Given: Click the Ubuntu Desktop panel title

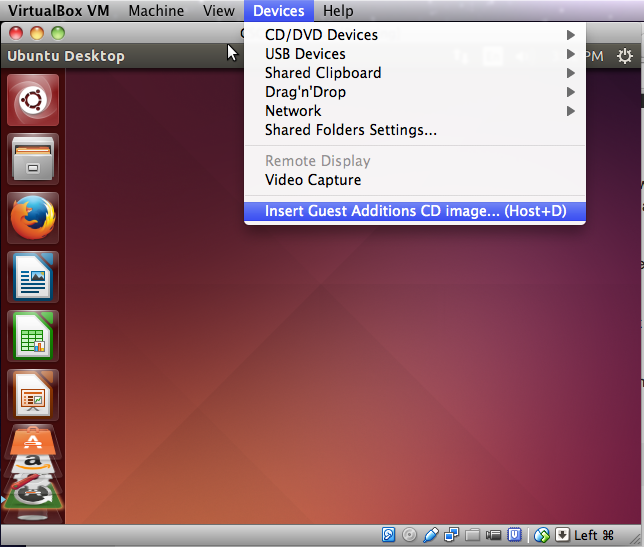Looking at the screenshot, I should (66, 56).
